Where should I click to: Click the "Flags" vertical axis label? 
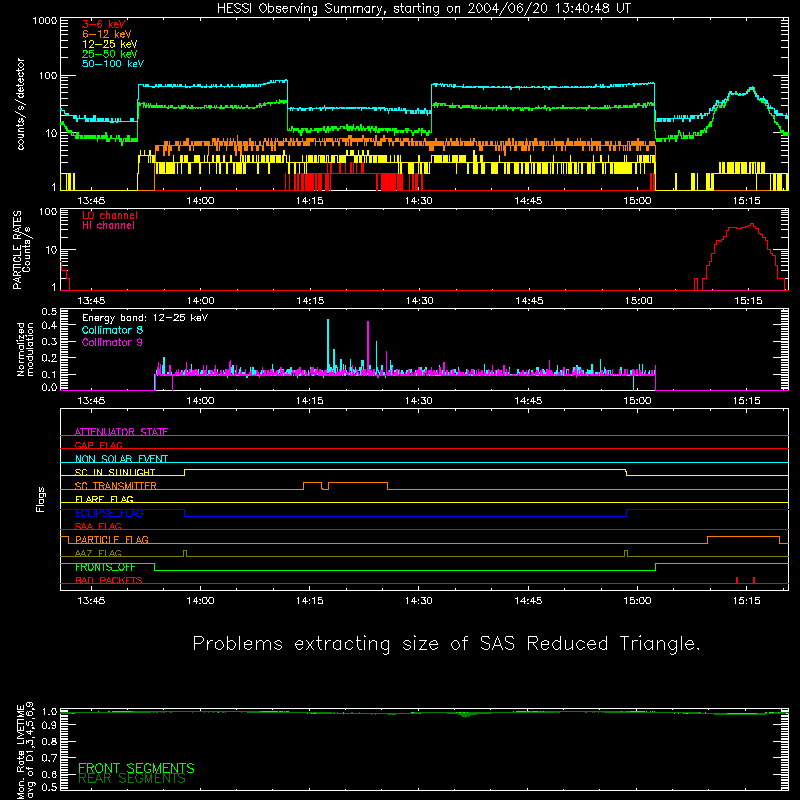(41, 499)
